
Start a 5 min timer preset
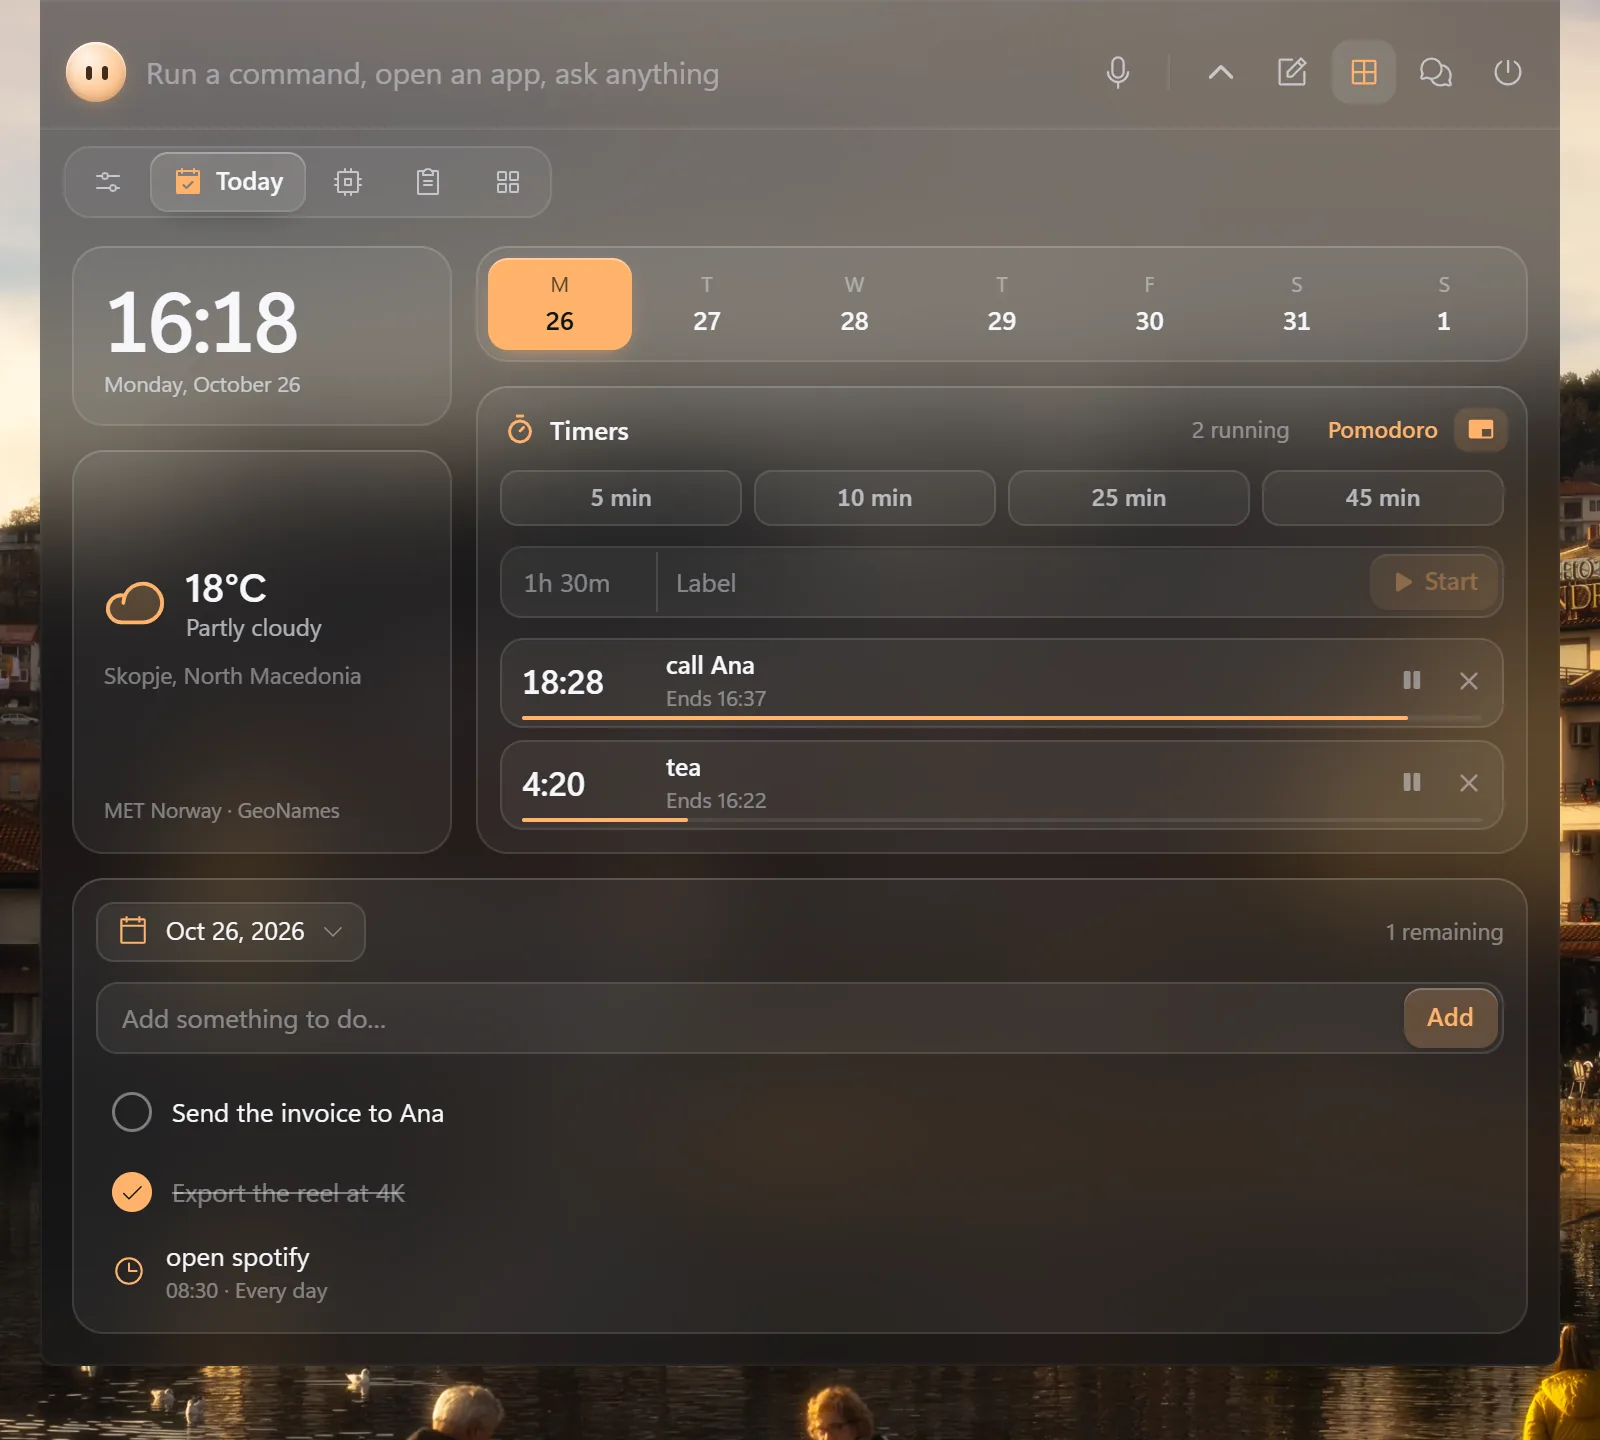[x=621, y=498]
